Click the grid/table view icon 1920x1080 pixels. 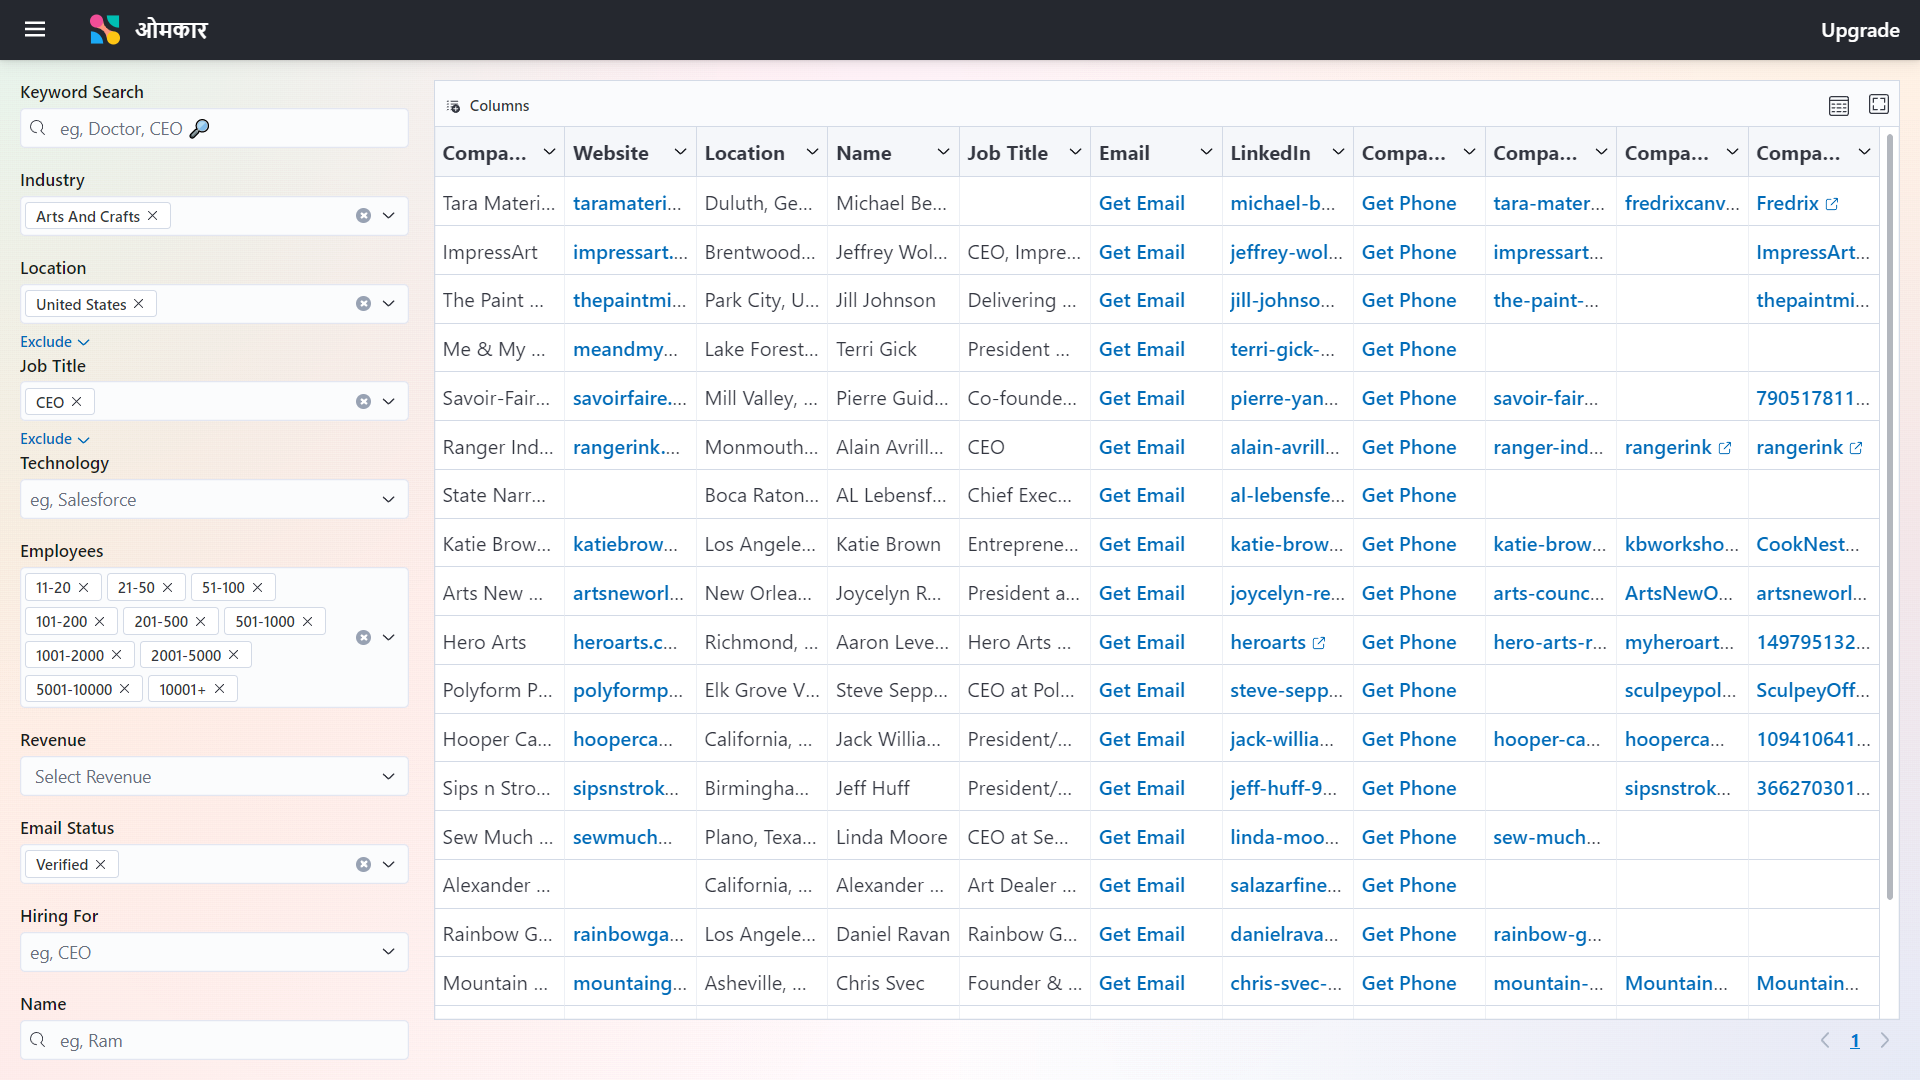[x=1838, y=104]
